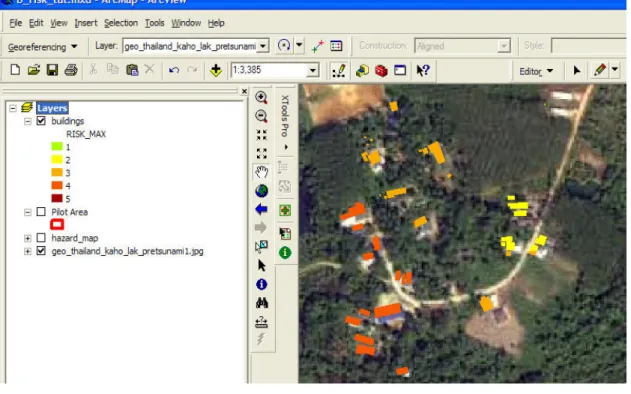This screenshot has height=394, width=631.
Task: Open the Selection menu
Action: pyautogui.click(x=121, y=23)
